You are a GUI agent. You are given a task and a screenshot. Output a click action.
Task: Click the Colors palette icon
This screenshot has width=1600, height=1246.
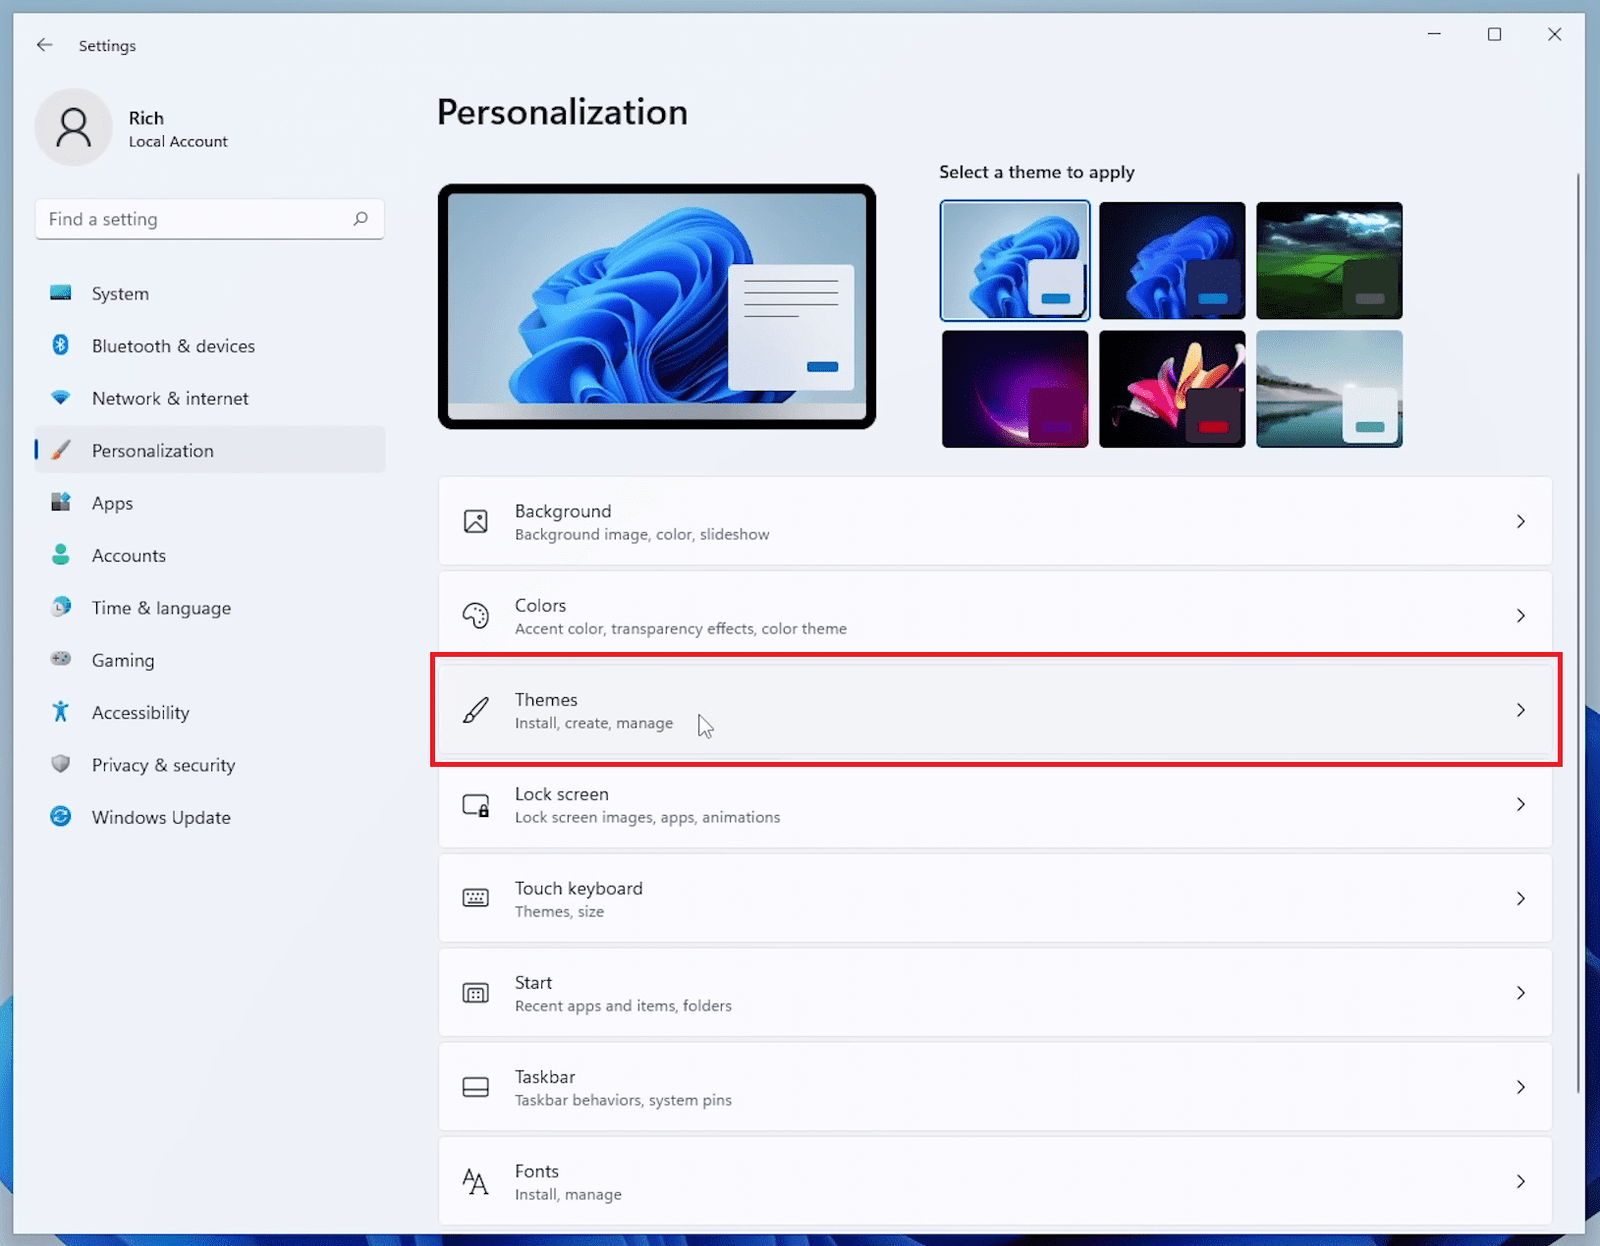476,616
